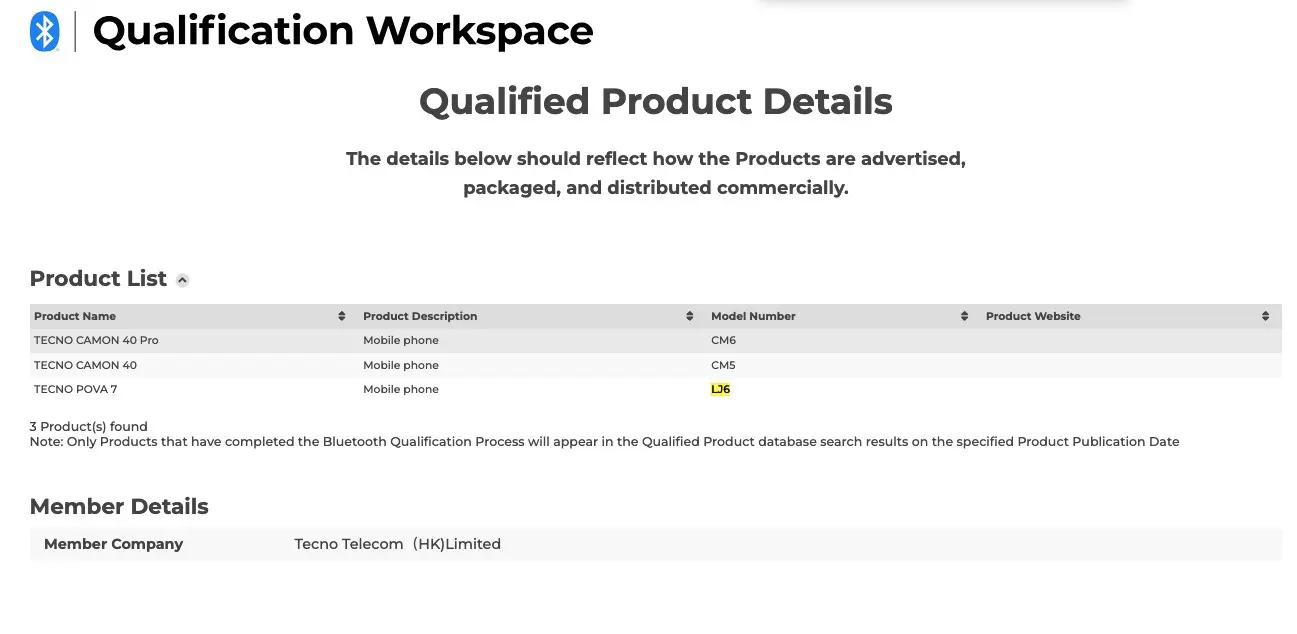The height and width of the screenshot is (634, 1297).
Task: Click Mobile phone description in TECNO POVA 7 row
Action: pyautogui.click(x=401, y=389)
